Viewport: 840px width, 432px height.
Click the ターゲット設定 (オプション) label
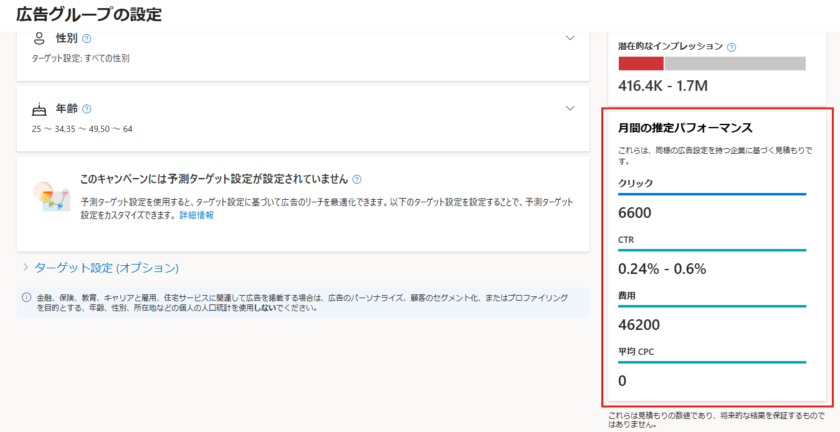106,267
